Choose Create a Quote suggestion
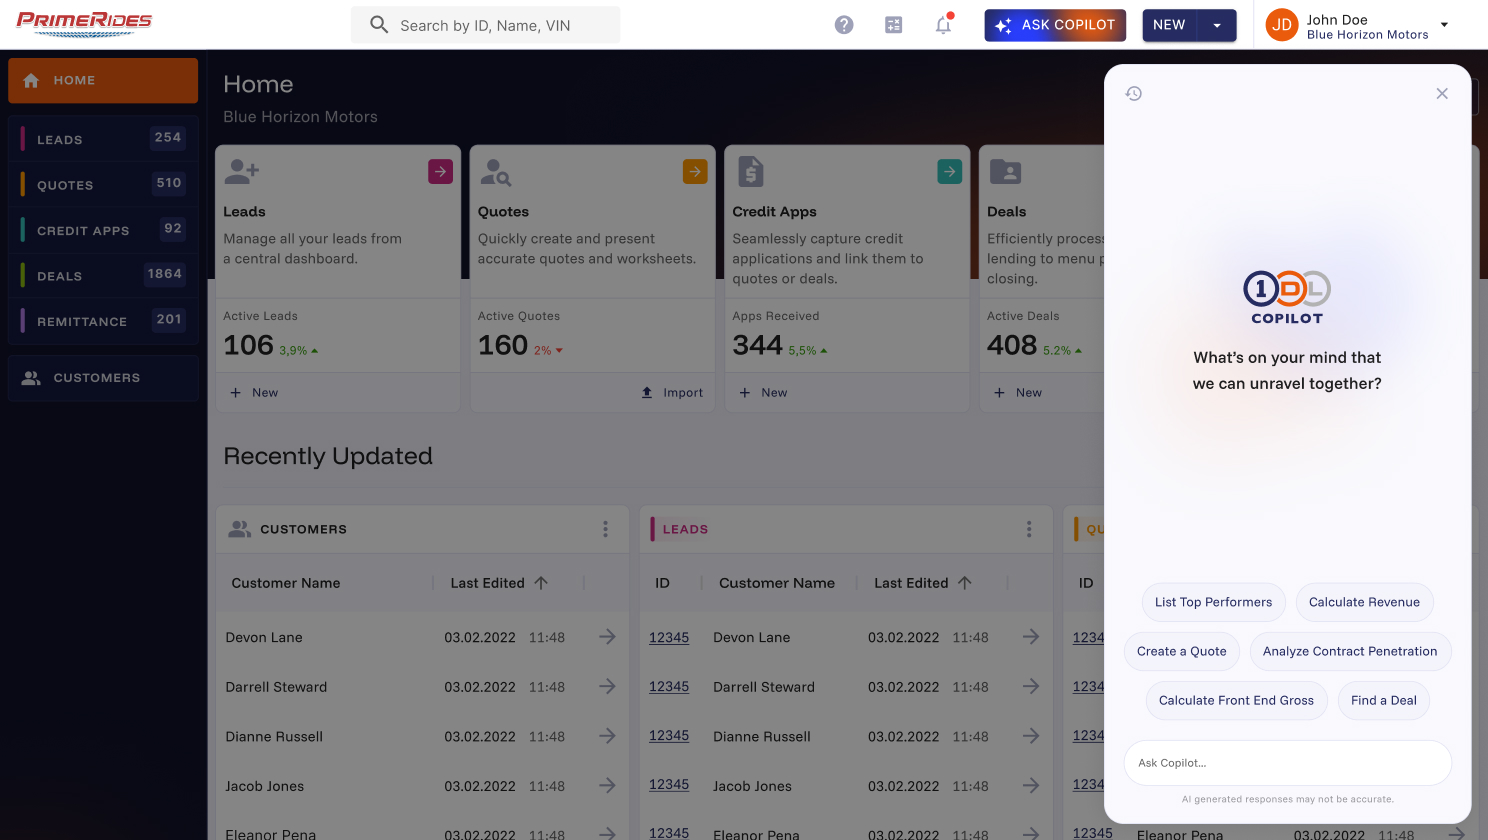Viewport: 1488px width, 840px height. pyautogui.click(x=1181, y=651)
